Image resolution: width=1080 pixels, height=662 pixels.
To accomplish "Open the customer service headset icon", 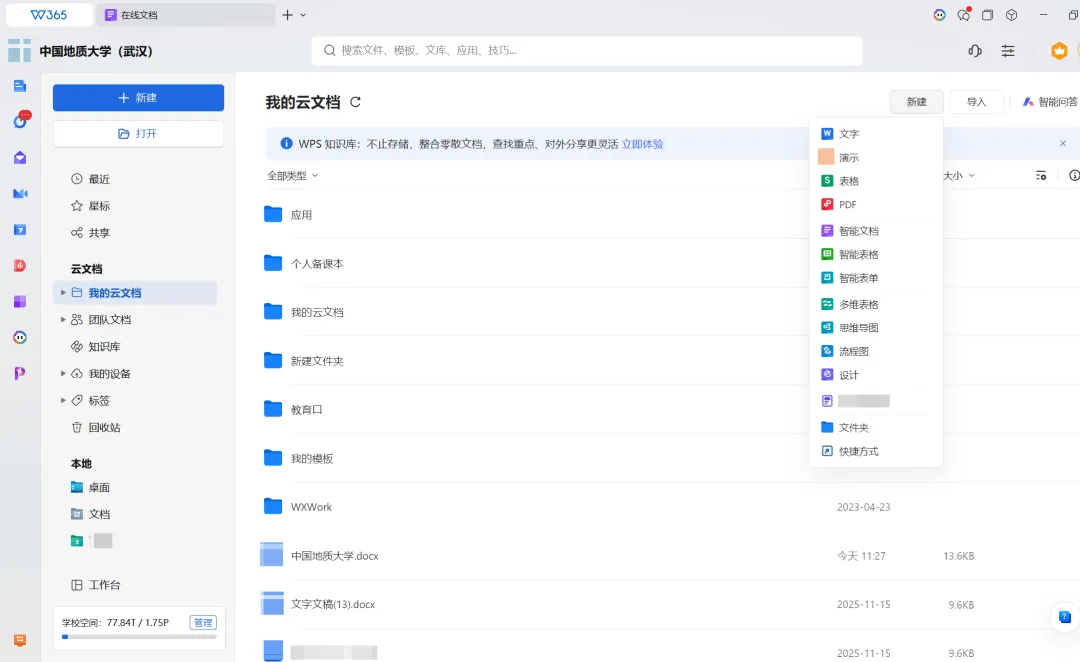I will tap(975, 51).
